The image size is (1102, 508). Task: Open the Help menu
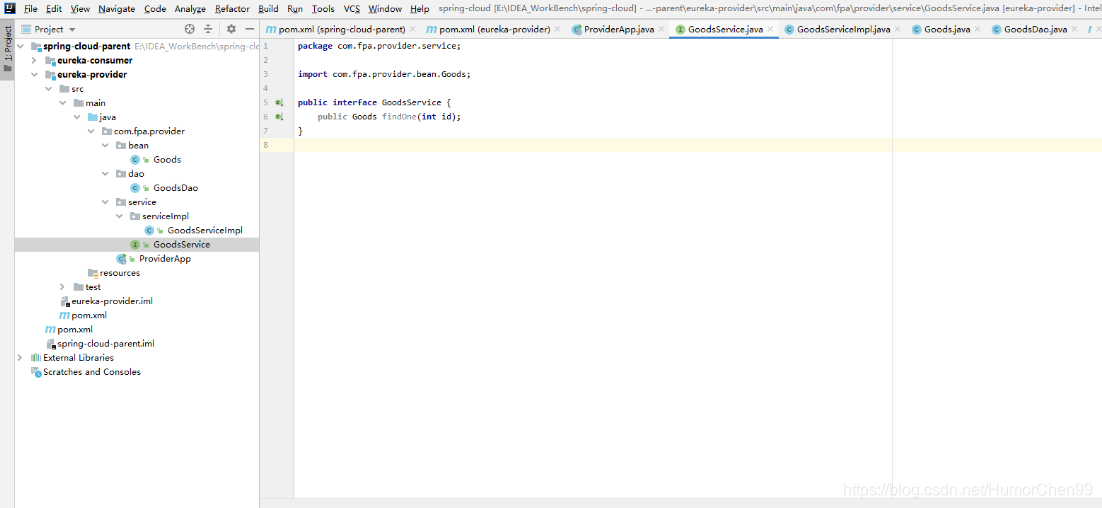(420, 9)
